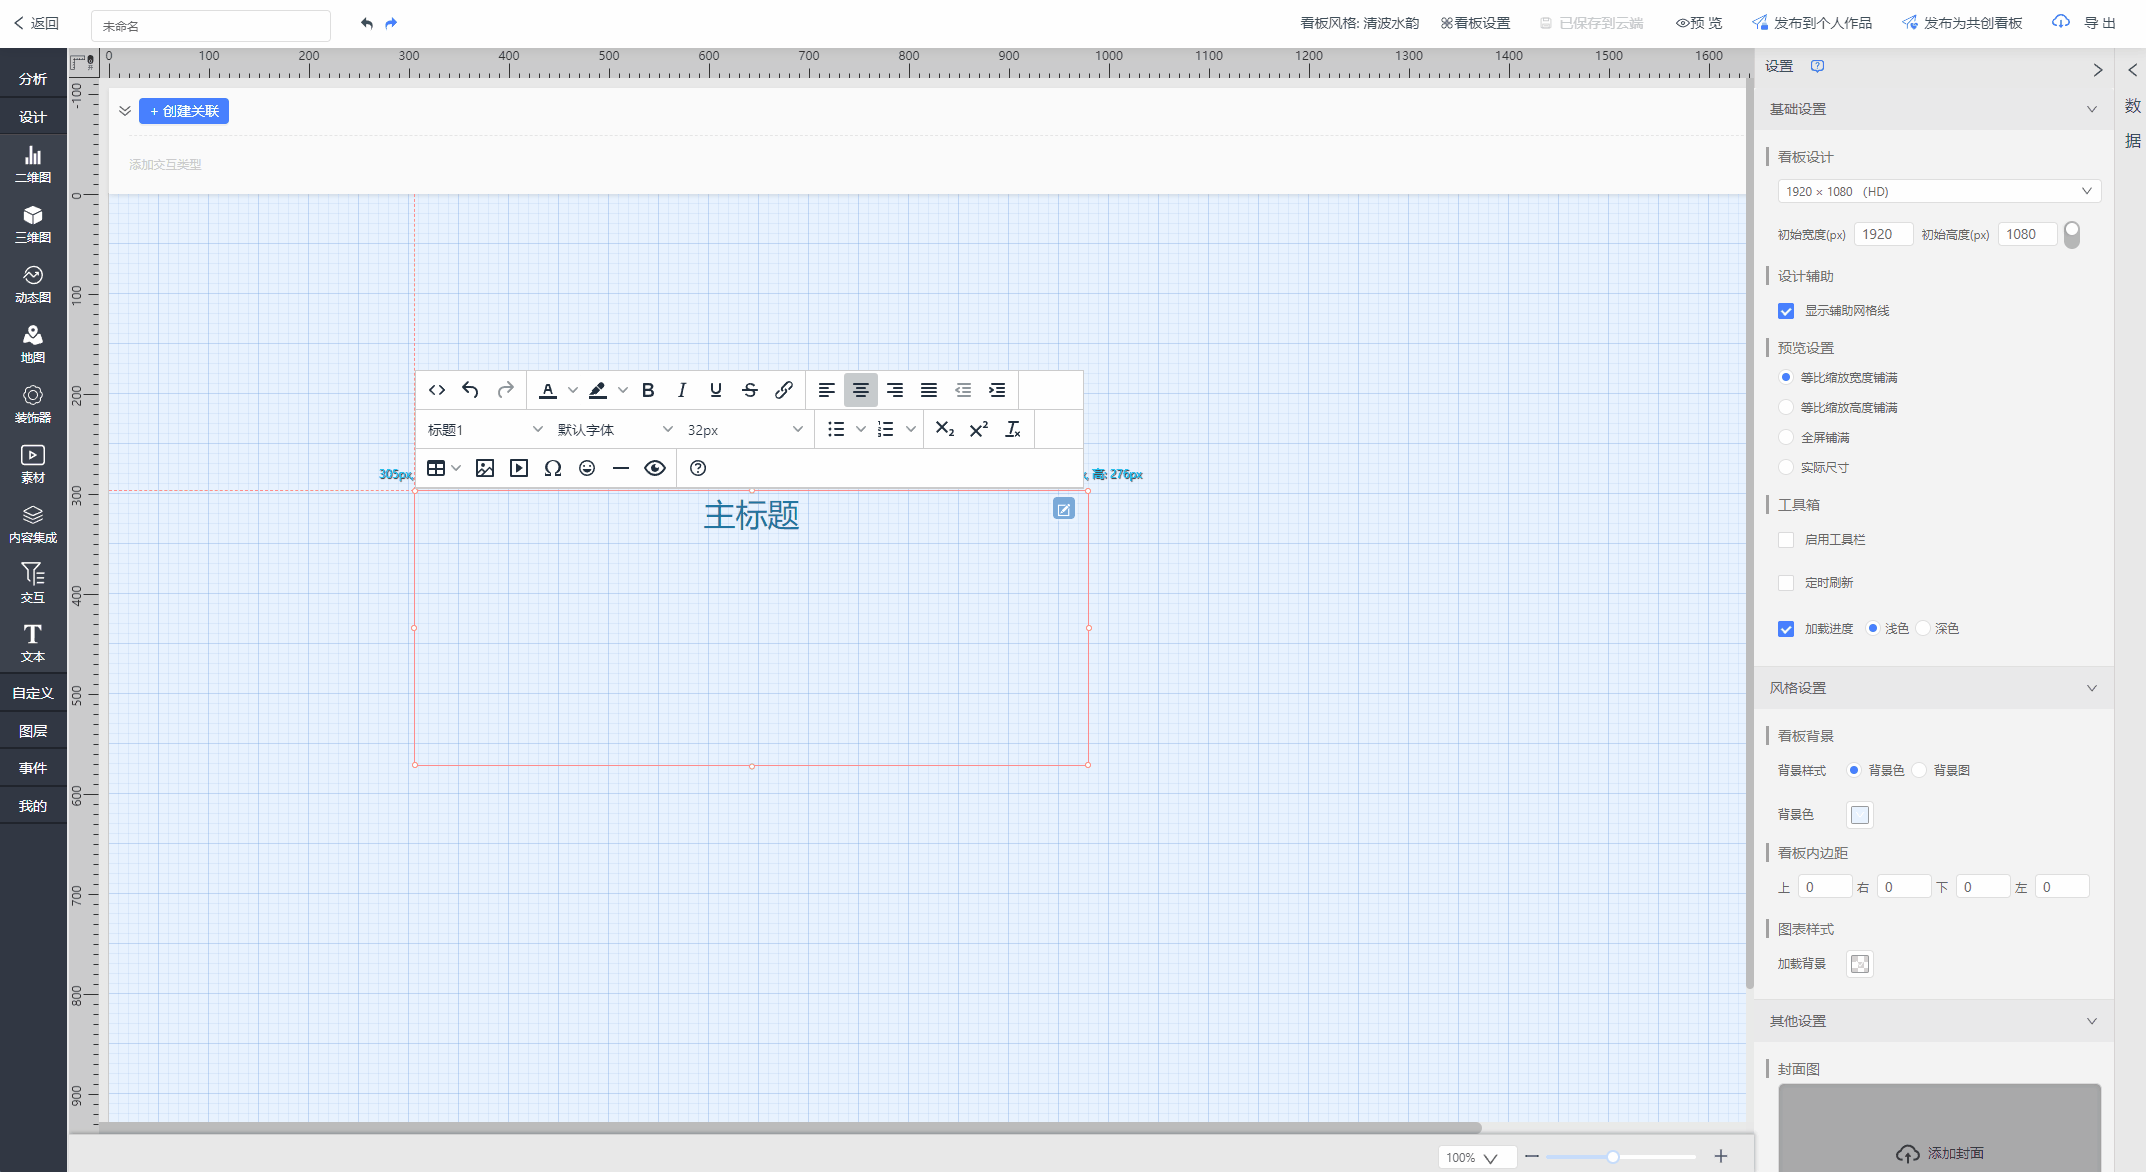Image resolution: width=2146 pixels, height=1172 pixels.
Task: Open the 1920 × 1080 resolution dropdown
Action: click(x=1939, y=191)
